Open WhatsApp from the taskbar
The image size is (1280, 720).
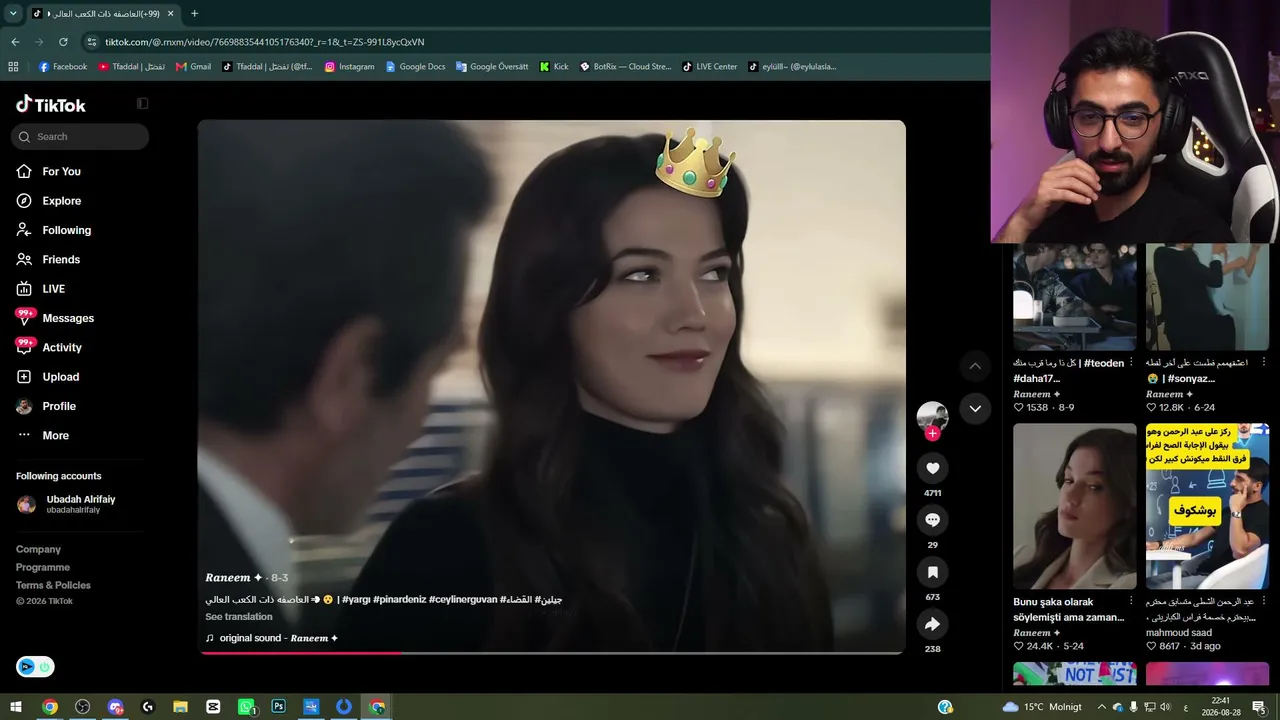(246, 707)
